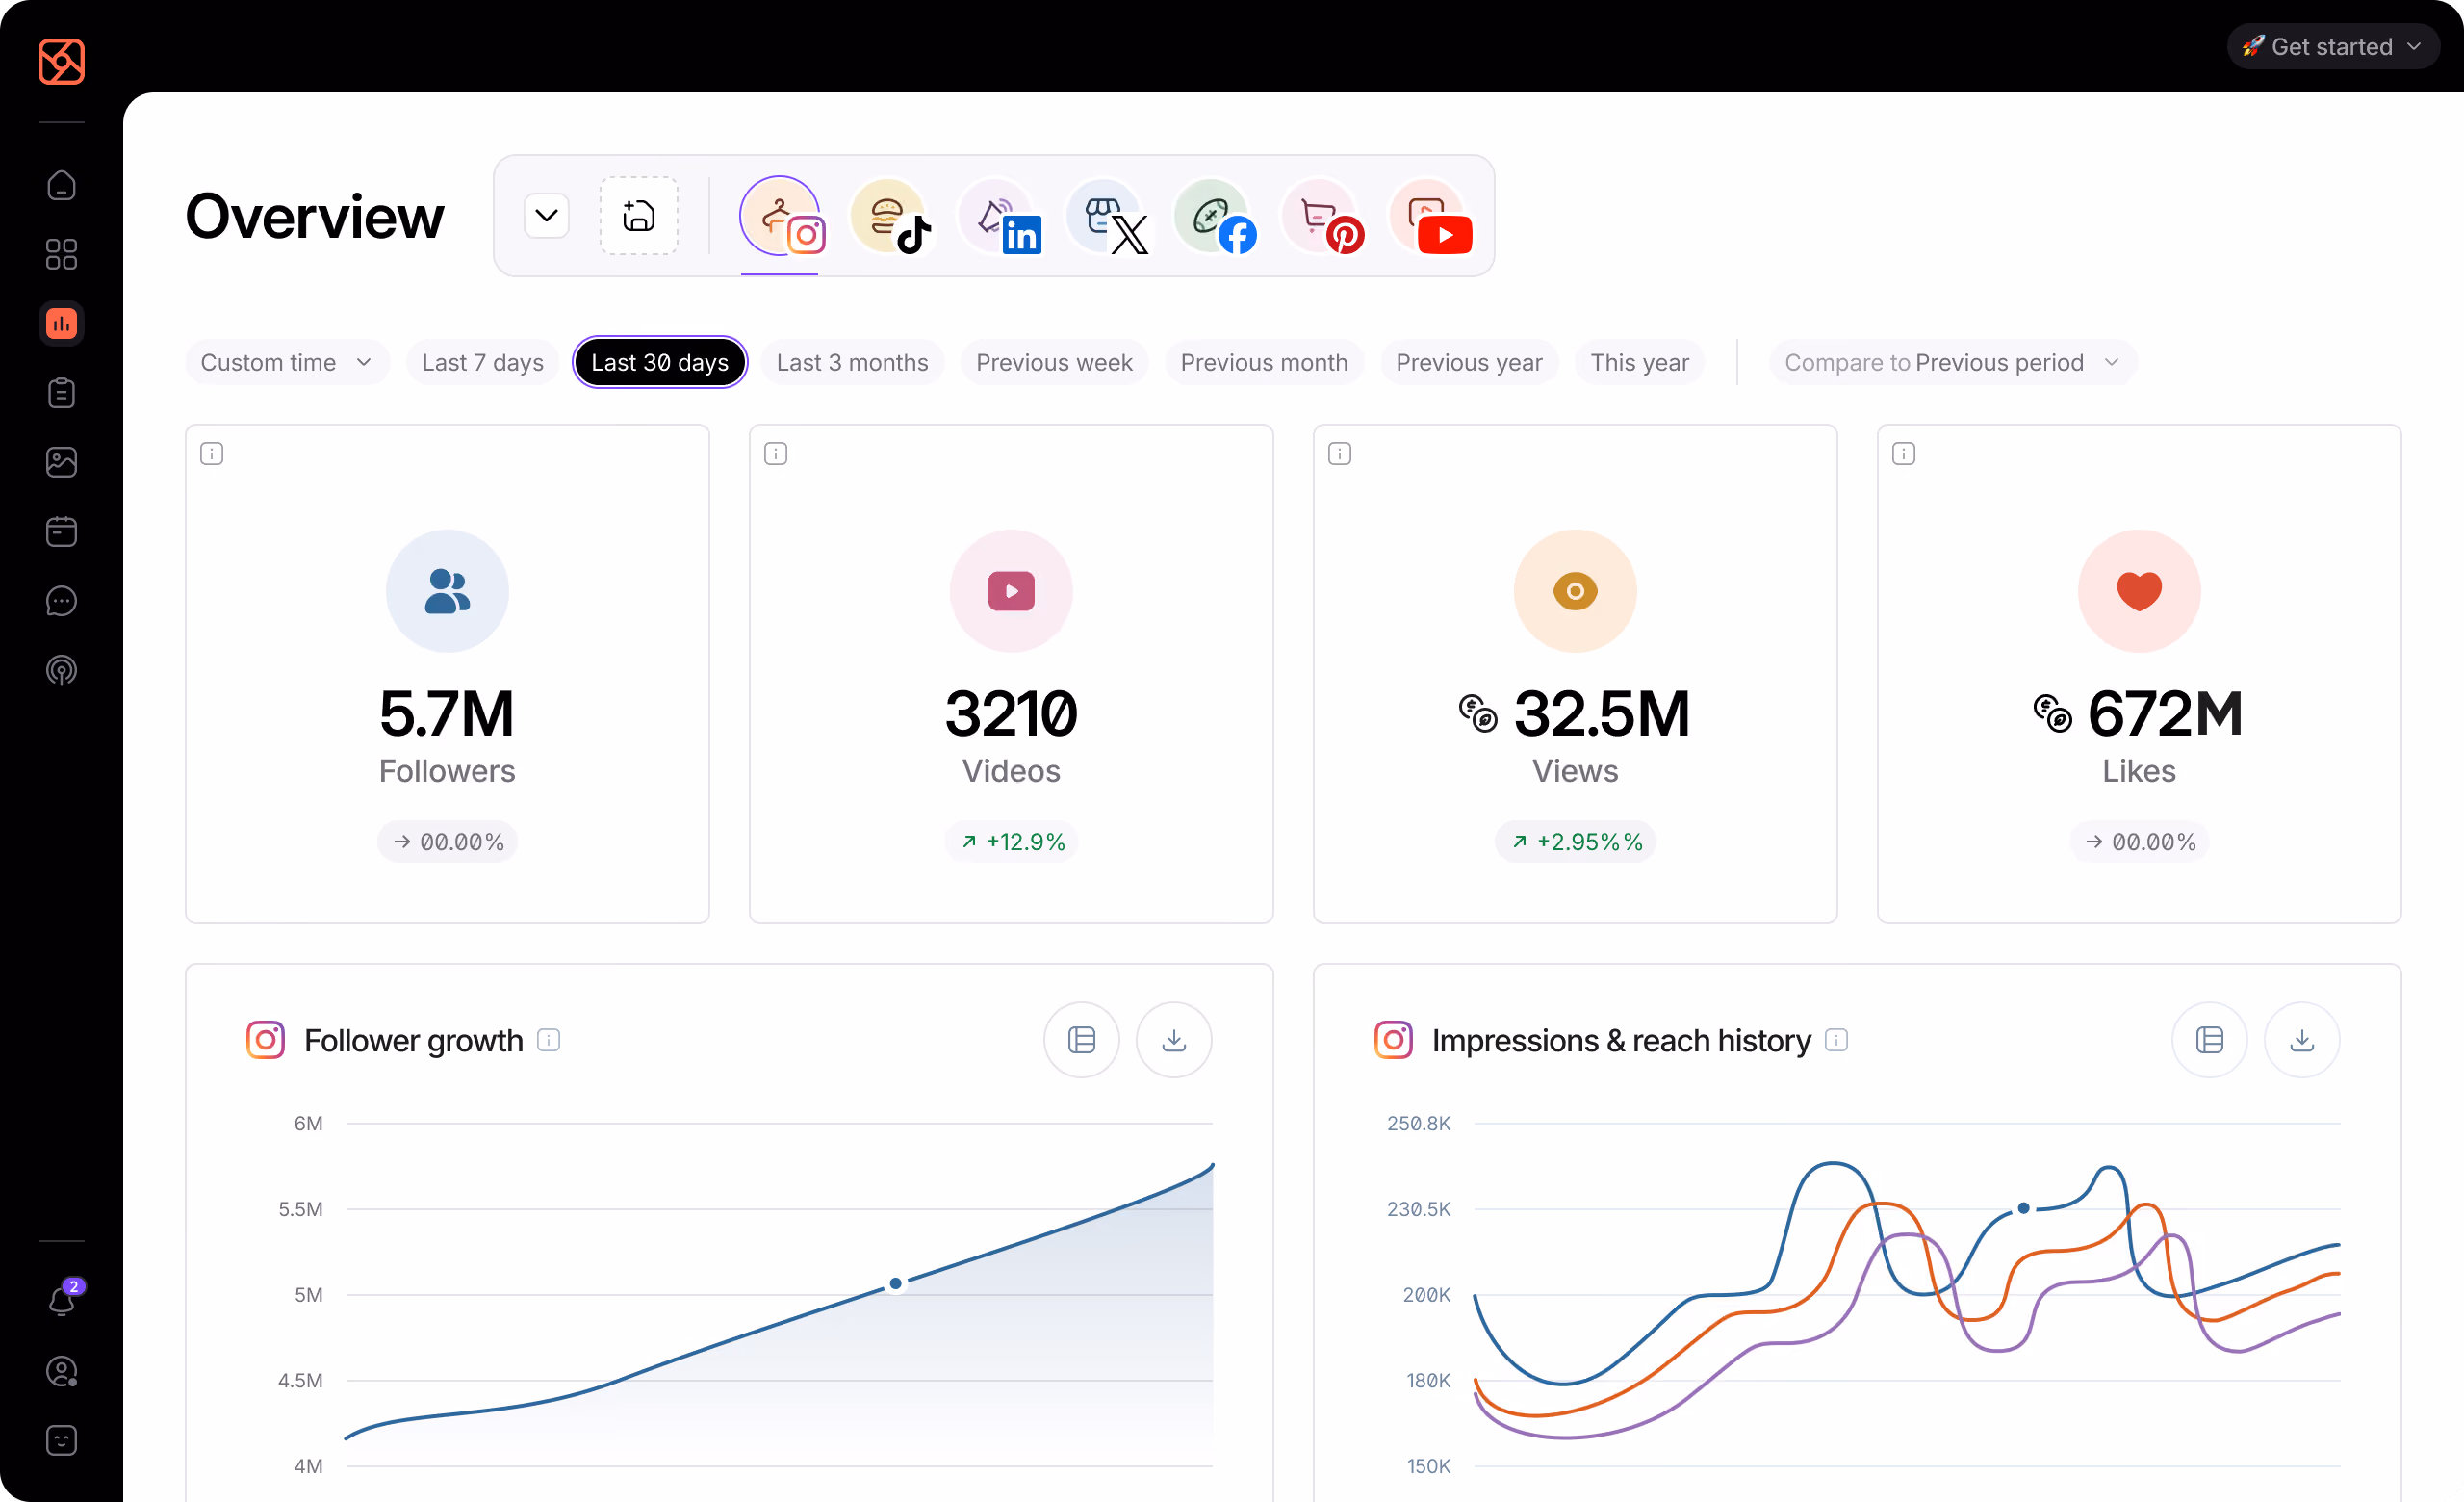Open the listening broadcast sidebar icon
This screenshot has width=2464, height=1502.
(61, 670)
